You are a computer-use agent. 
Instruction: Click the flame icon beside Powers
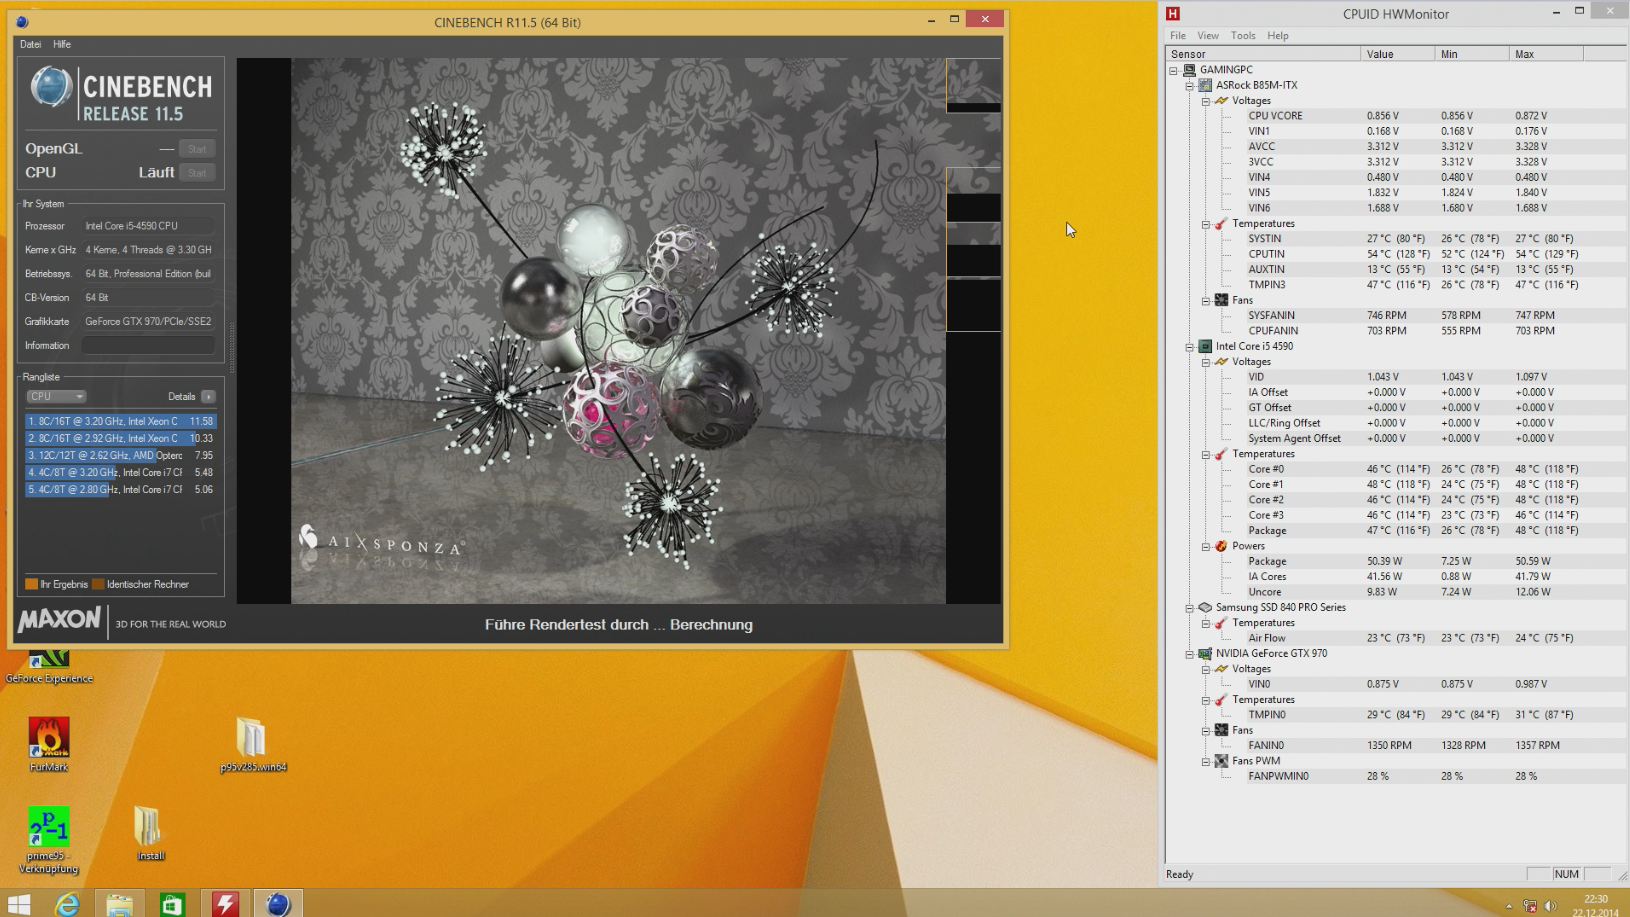tap(1221, 546)
